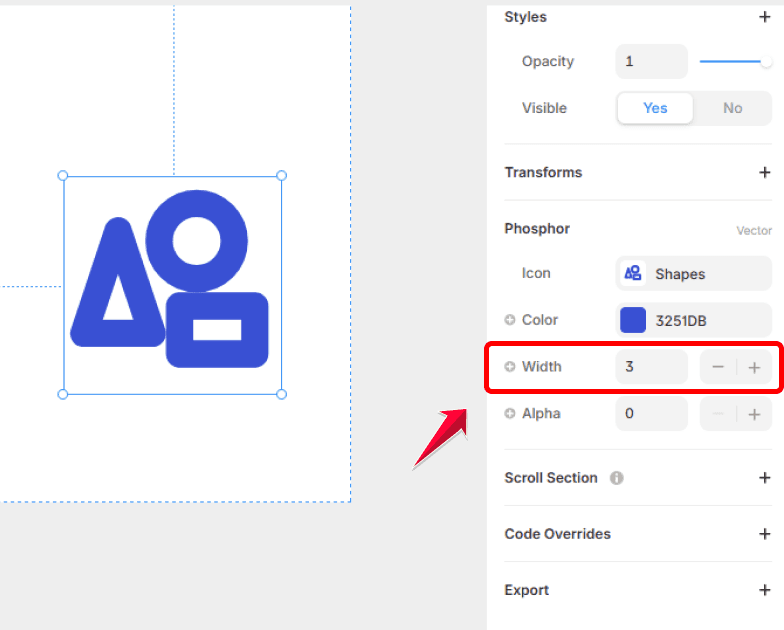784x630 pixels.
Task: Set Visible to Yes
Action: coord(655,108)
